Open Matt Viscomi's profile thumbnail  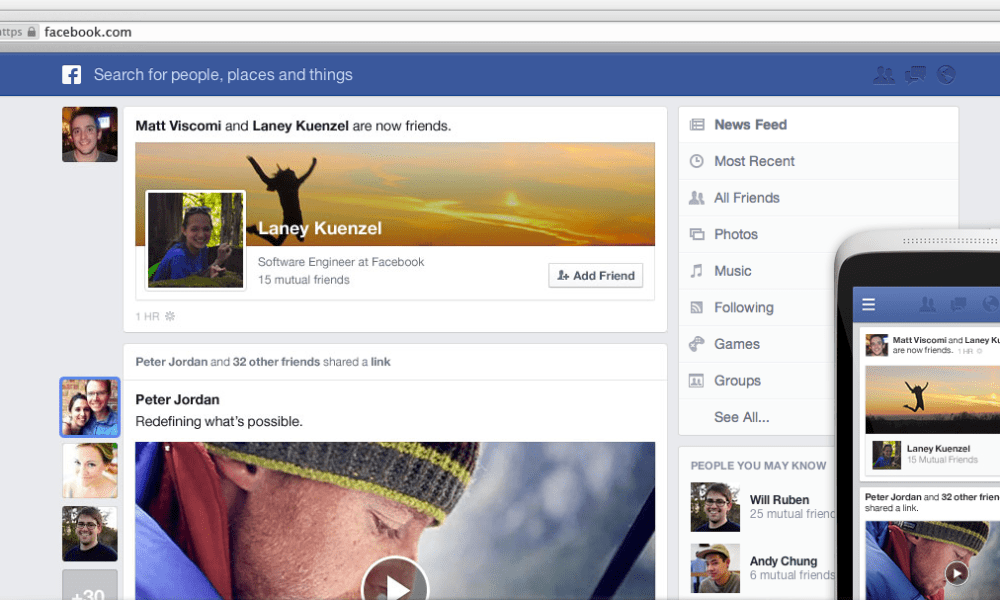pyautogui.click(x=89, y=133)
